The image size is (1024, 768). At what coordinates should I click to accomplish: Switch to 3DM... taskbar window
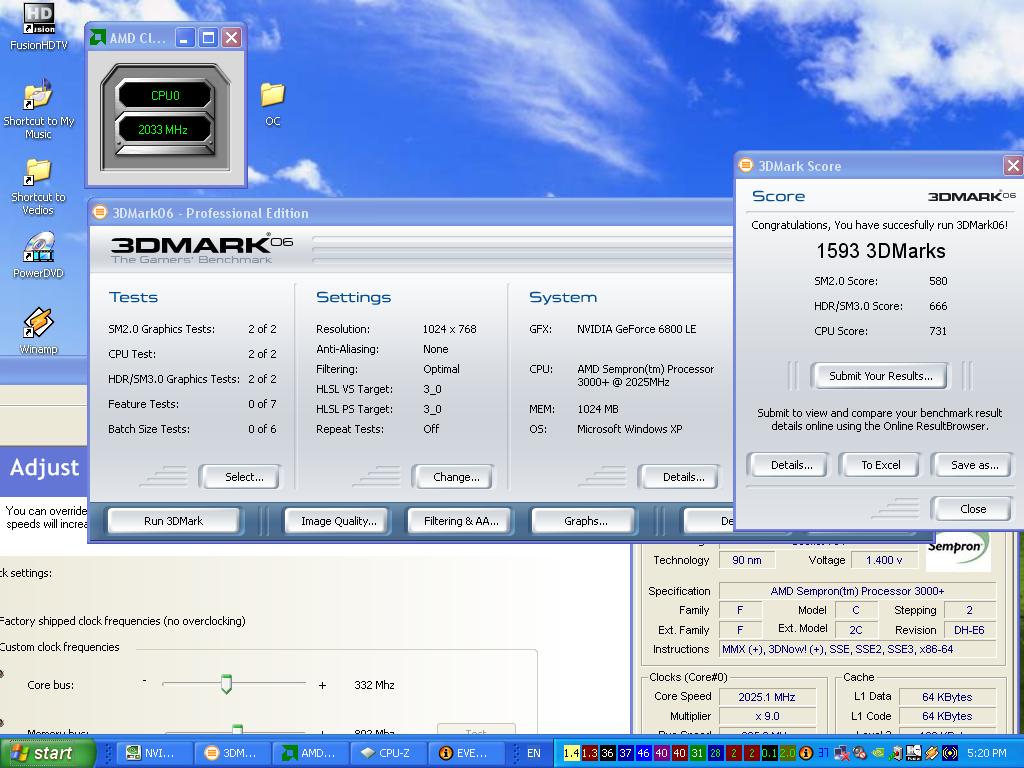[x=232, y=753]
